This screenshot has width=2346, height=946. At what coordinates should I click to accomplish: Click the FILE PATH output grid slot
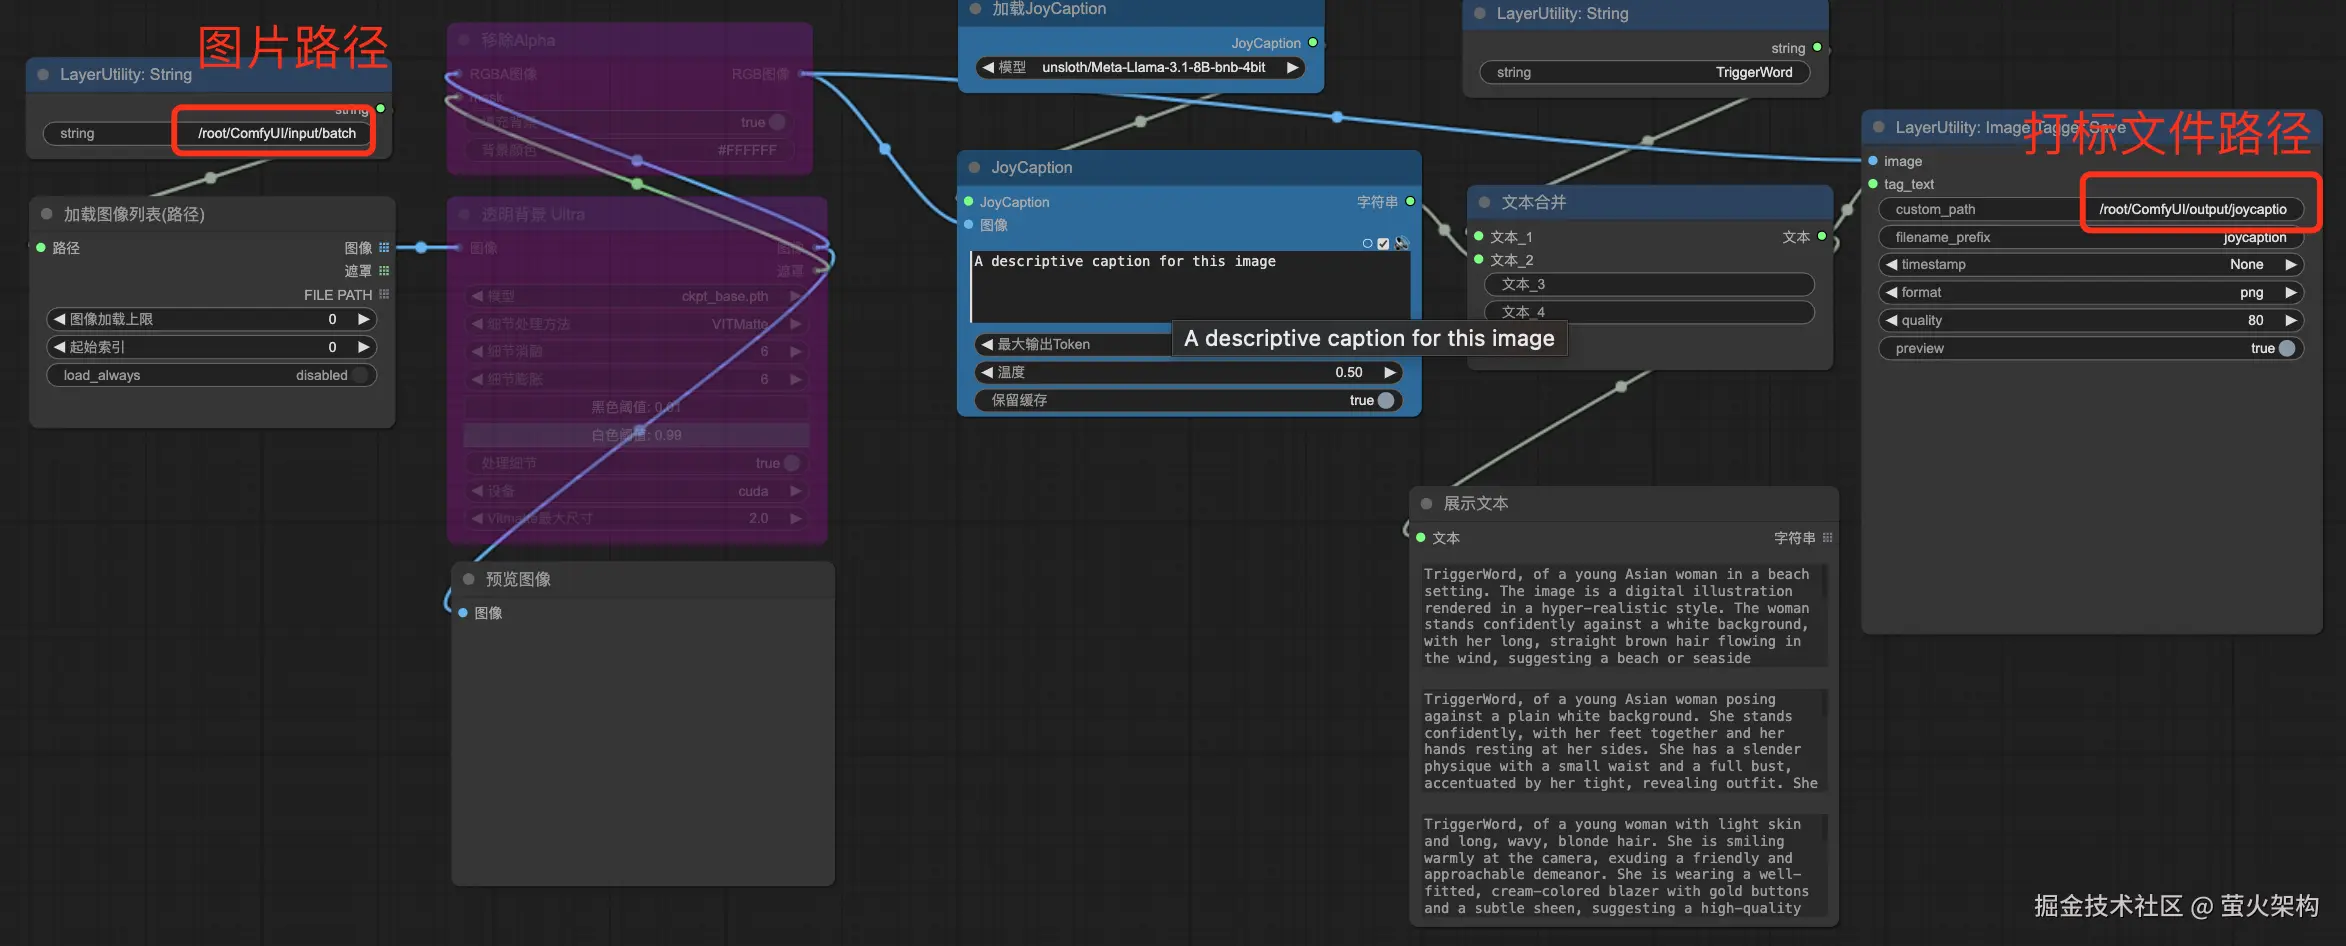click(x=384, y=294)
